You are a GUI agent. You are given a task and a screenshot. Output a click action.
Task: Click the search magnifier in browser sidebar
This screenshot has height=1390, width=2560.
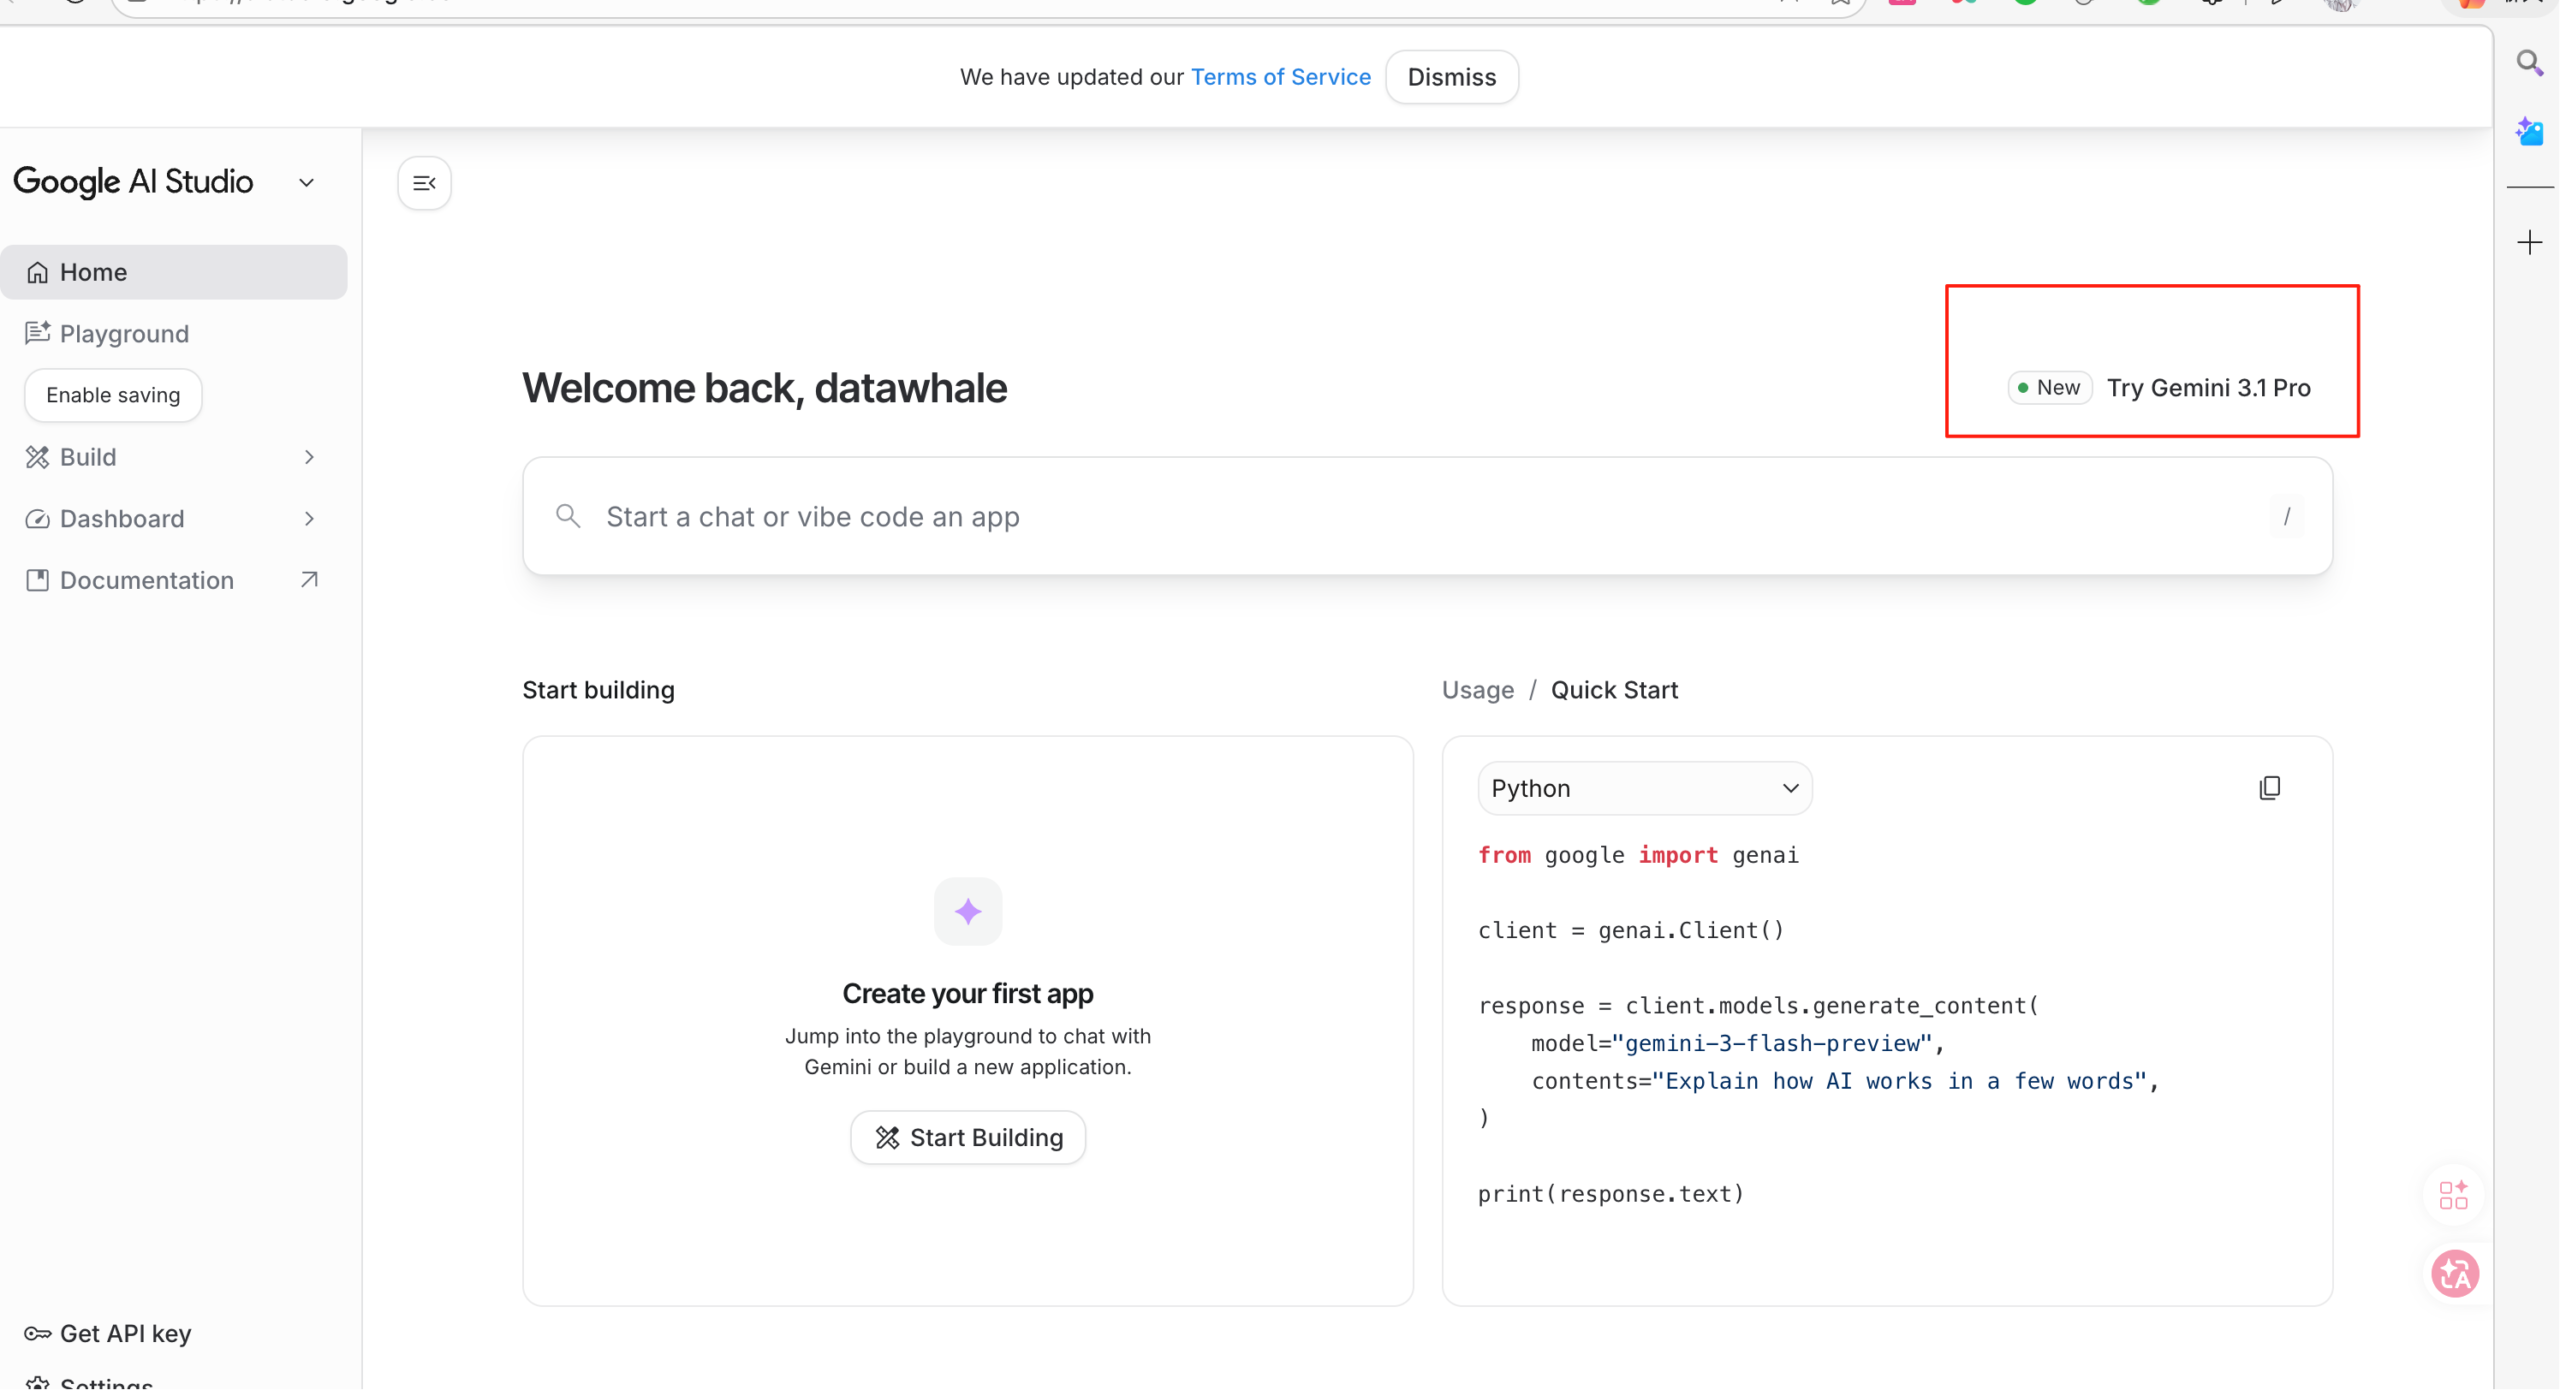click(x=2529, y=64)
